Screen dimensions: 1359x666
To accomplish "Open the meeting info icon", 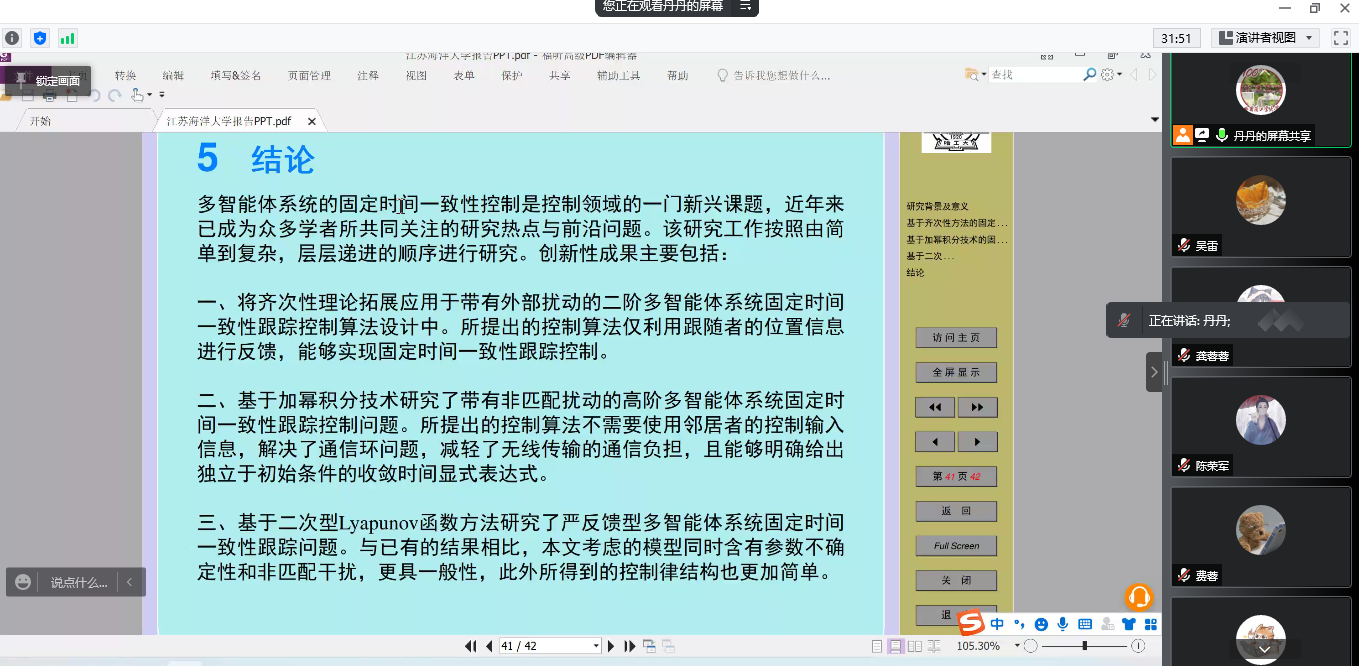I will (x=12, y=38).
